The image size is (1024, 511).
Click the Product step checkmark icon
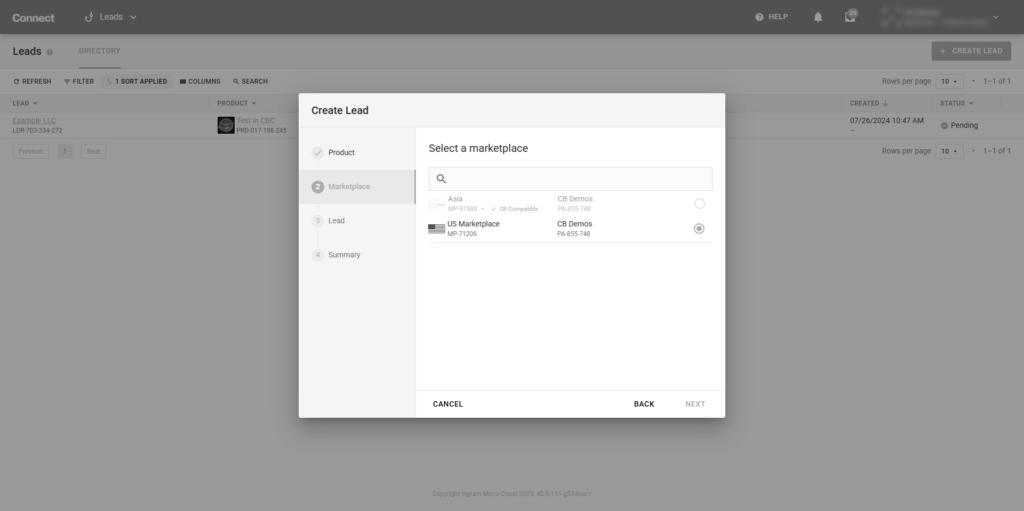(x=318, y=153)
